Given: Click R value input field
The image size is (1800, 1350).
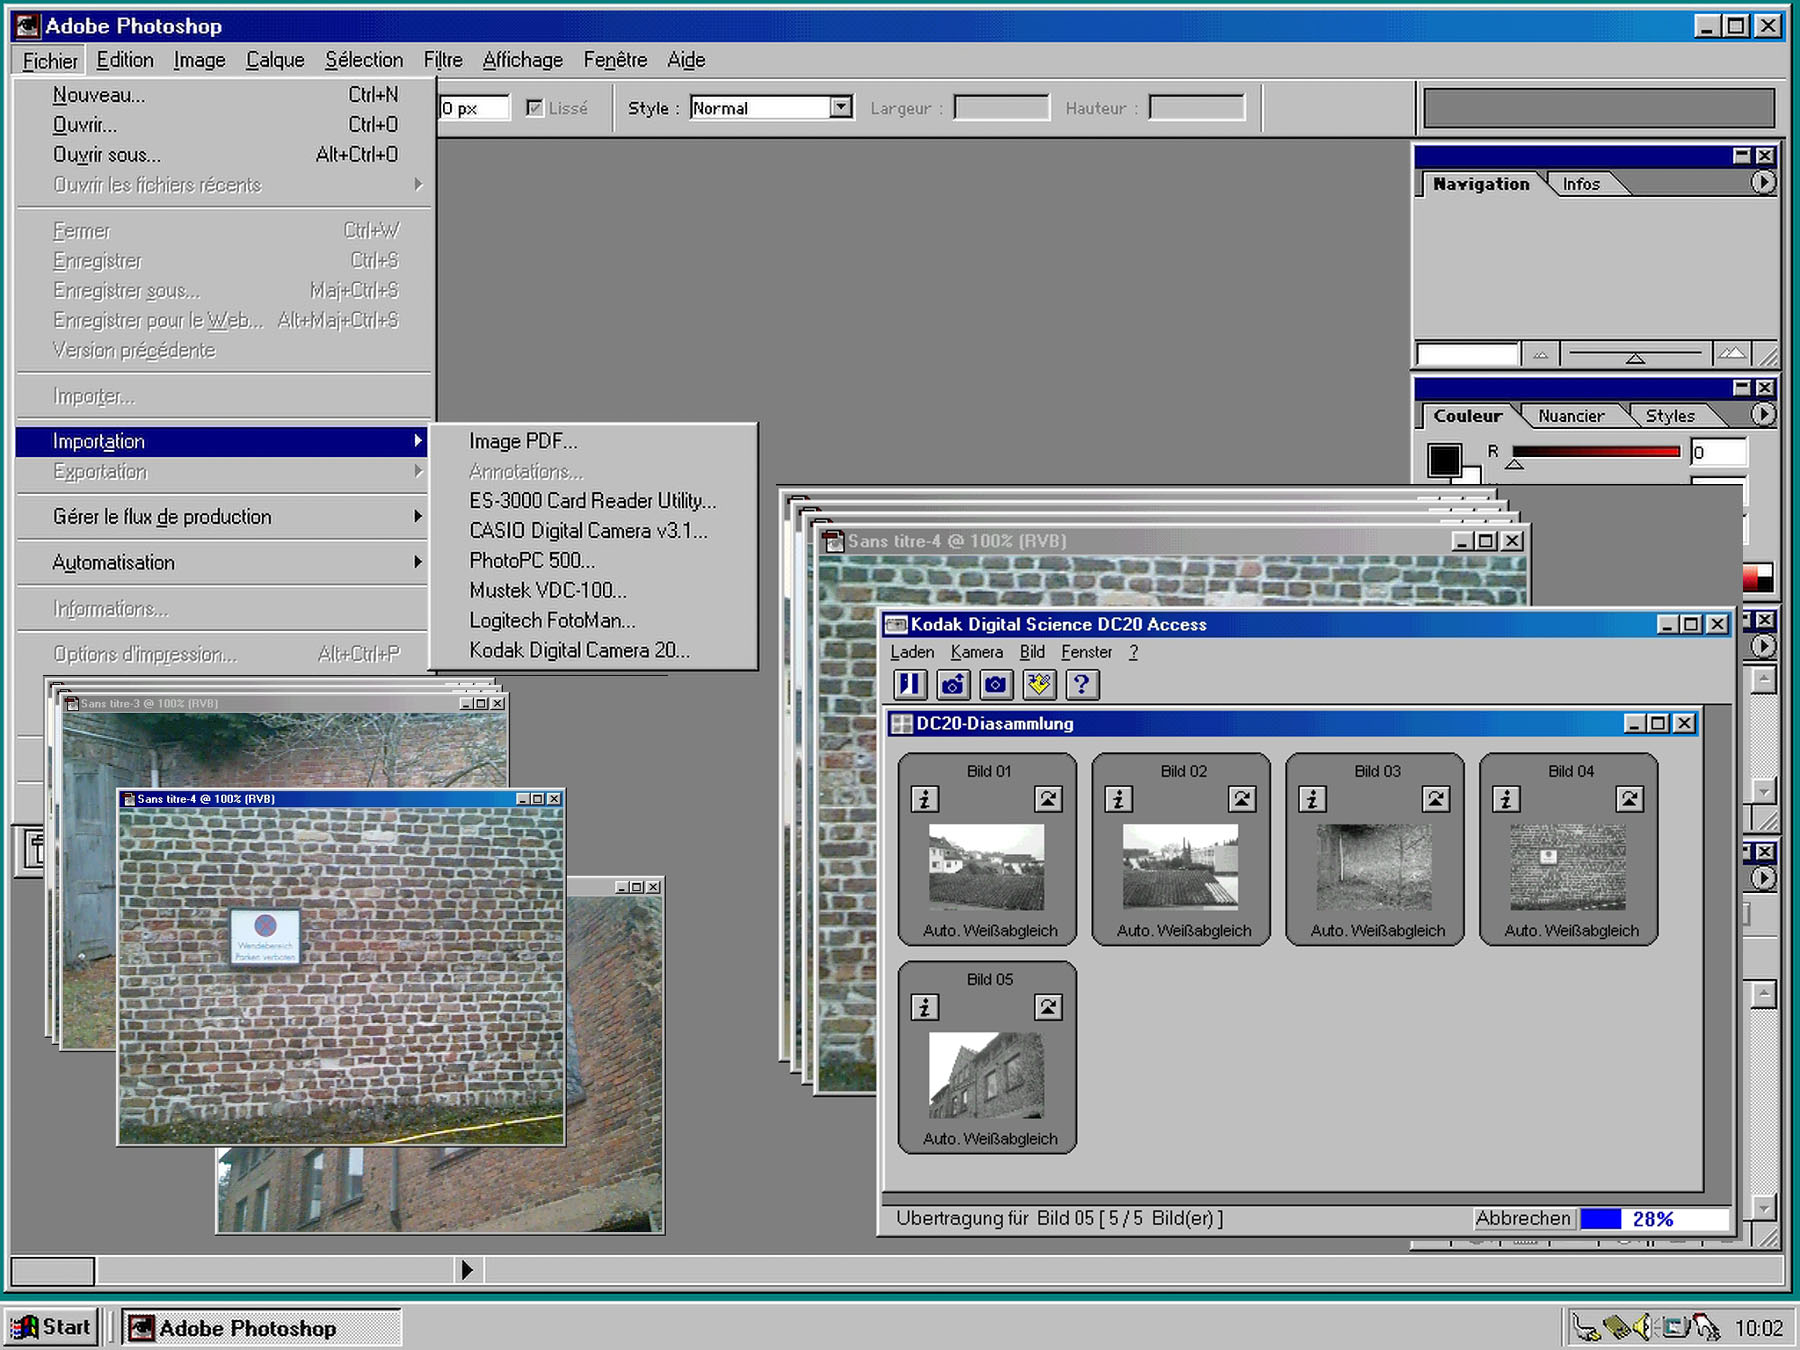Looking at the screenshot, I should tap(1718, 452).
